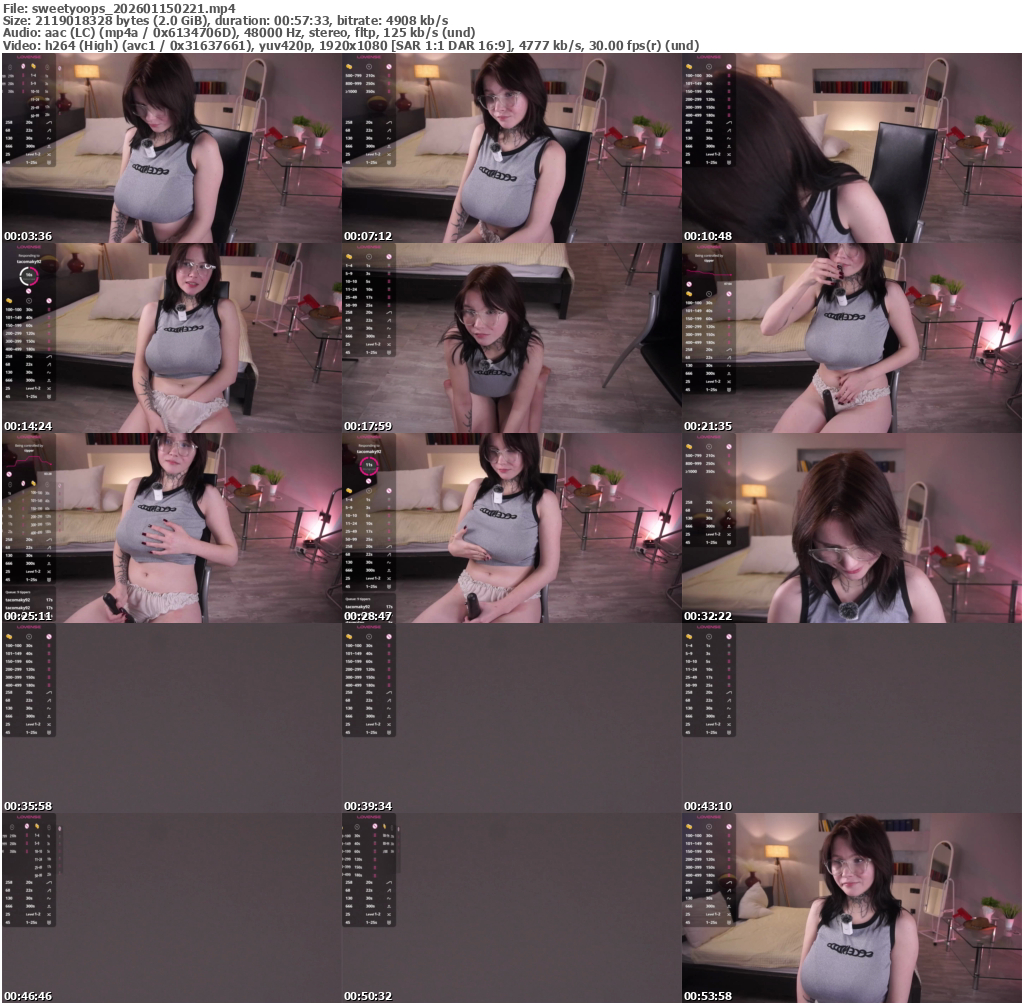Open the blank frame thumbnail stamped 00:46:46
This screenshot has height=1003, width=1024.
click(172, 908)
